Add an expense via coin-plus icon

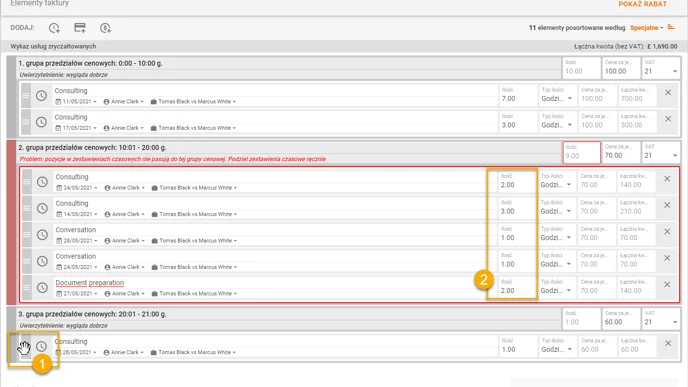click(x=105, y=28)
